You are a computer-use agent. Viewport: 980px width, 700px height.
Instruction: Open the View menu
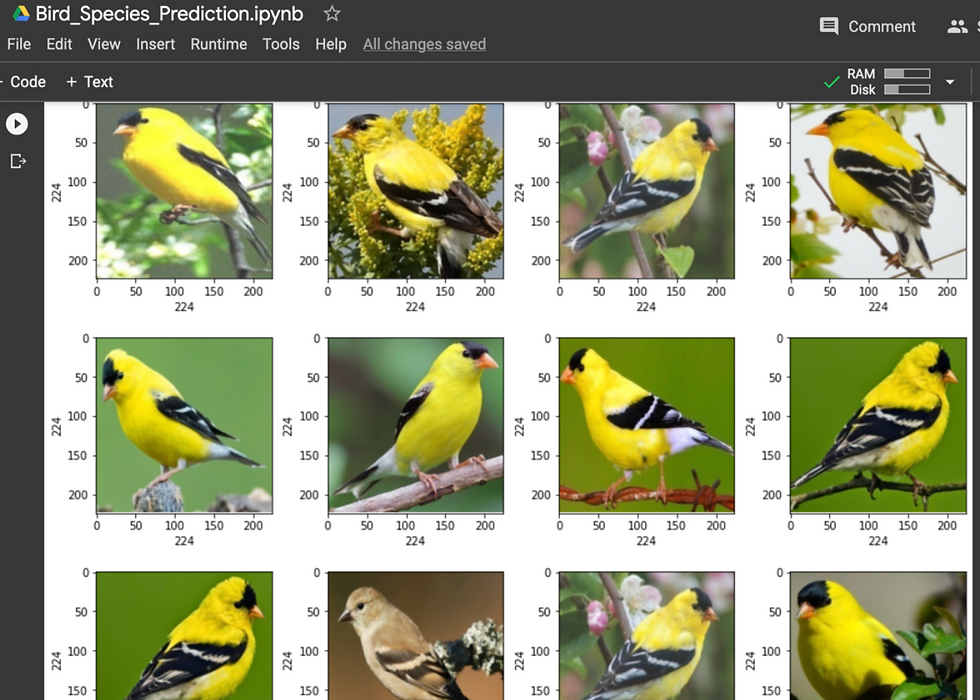pos(104,44)
